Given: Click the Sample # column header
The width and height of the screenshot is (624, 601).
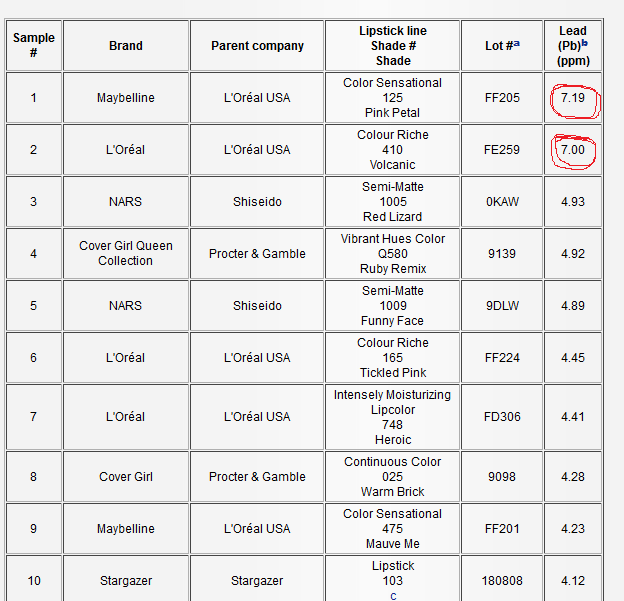Looking at the screenshot, I should [34, 45].
